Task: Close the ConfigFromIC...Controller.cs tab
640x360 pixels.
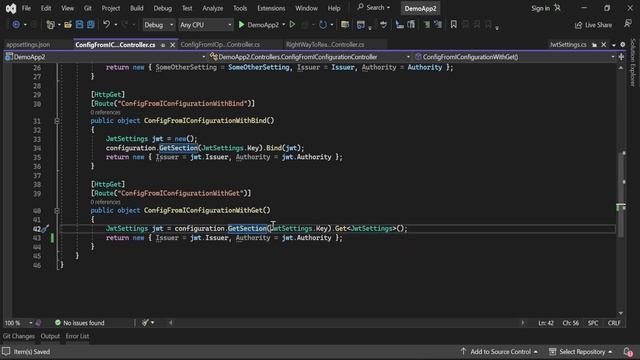Action: coord(173,45)
